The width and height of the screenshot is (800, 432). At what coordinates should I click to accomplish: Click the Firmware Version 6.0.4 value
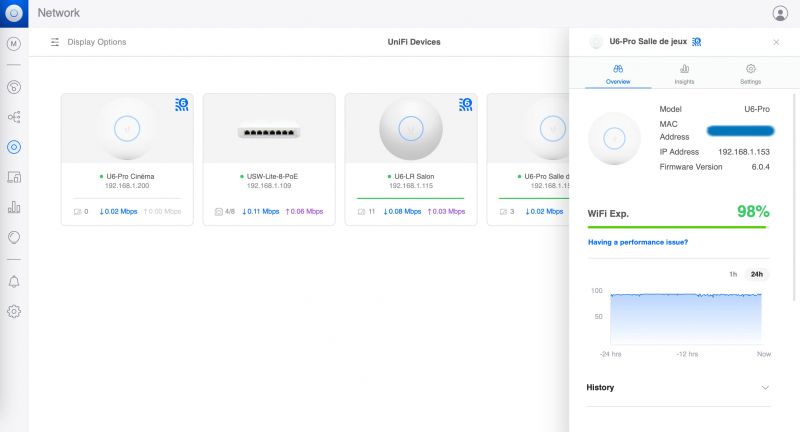pos(761,167)
